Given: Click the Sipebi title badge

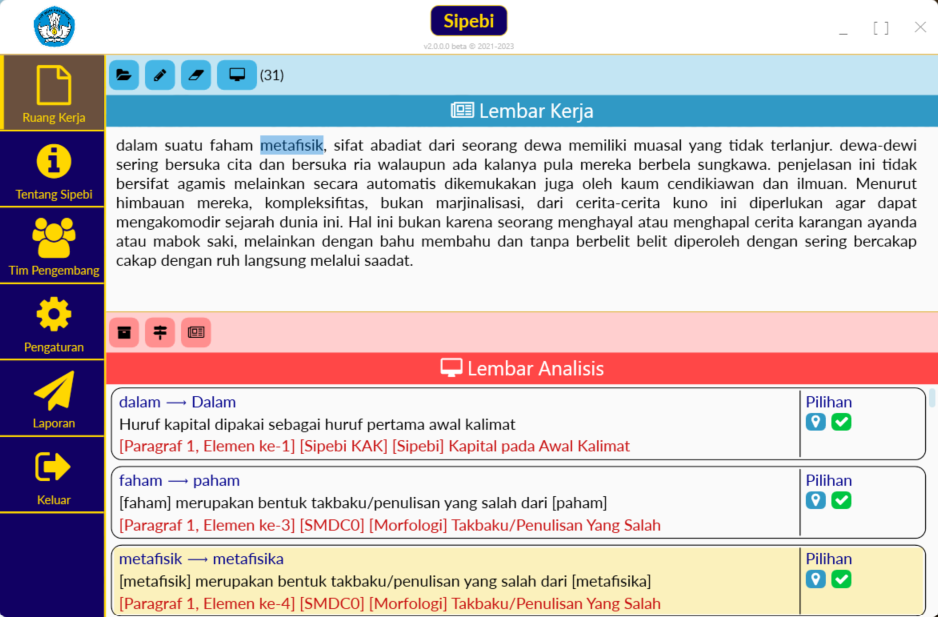Looking at the screenshot, I should [x=469, y=21].
